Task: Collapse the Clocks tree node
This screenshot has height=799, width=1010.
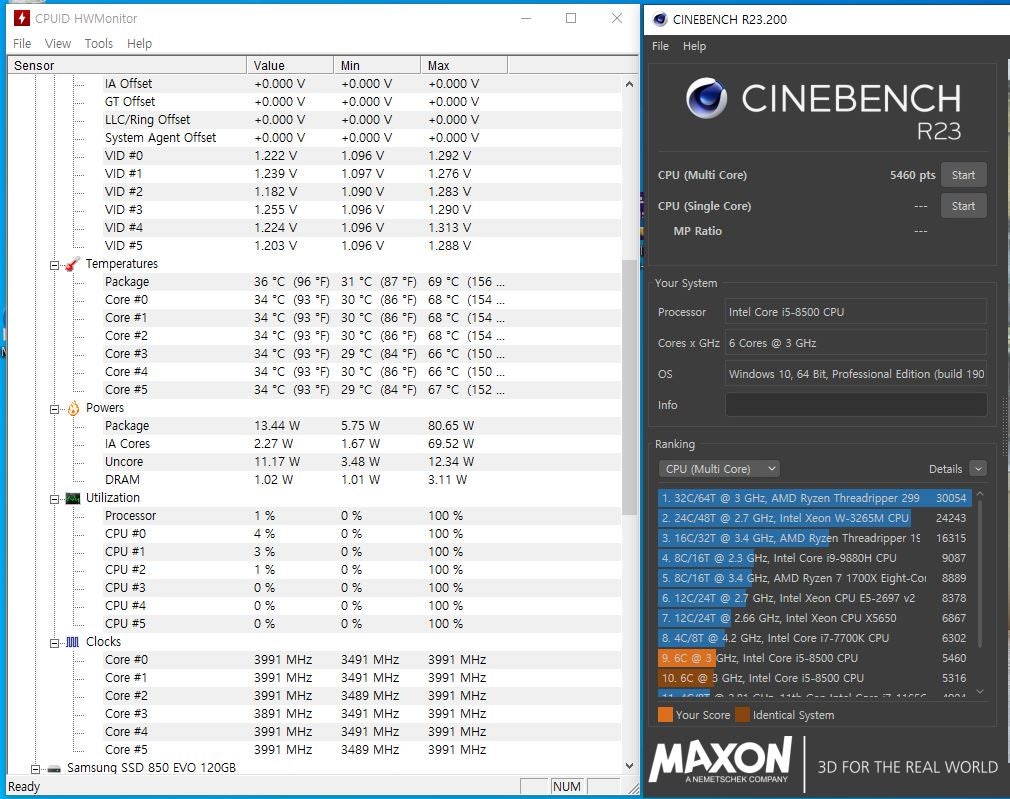Action: pyautogui.click(x=55, y=642)
